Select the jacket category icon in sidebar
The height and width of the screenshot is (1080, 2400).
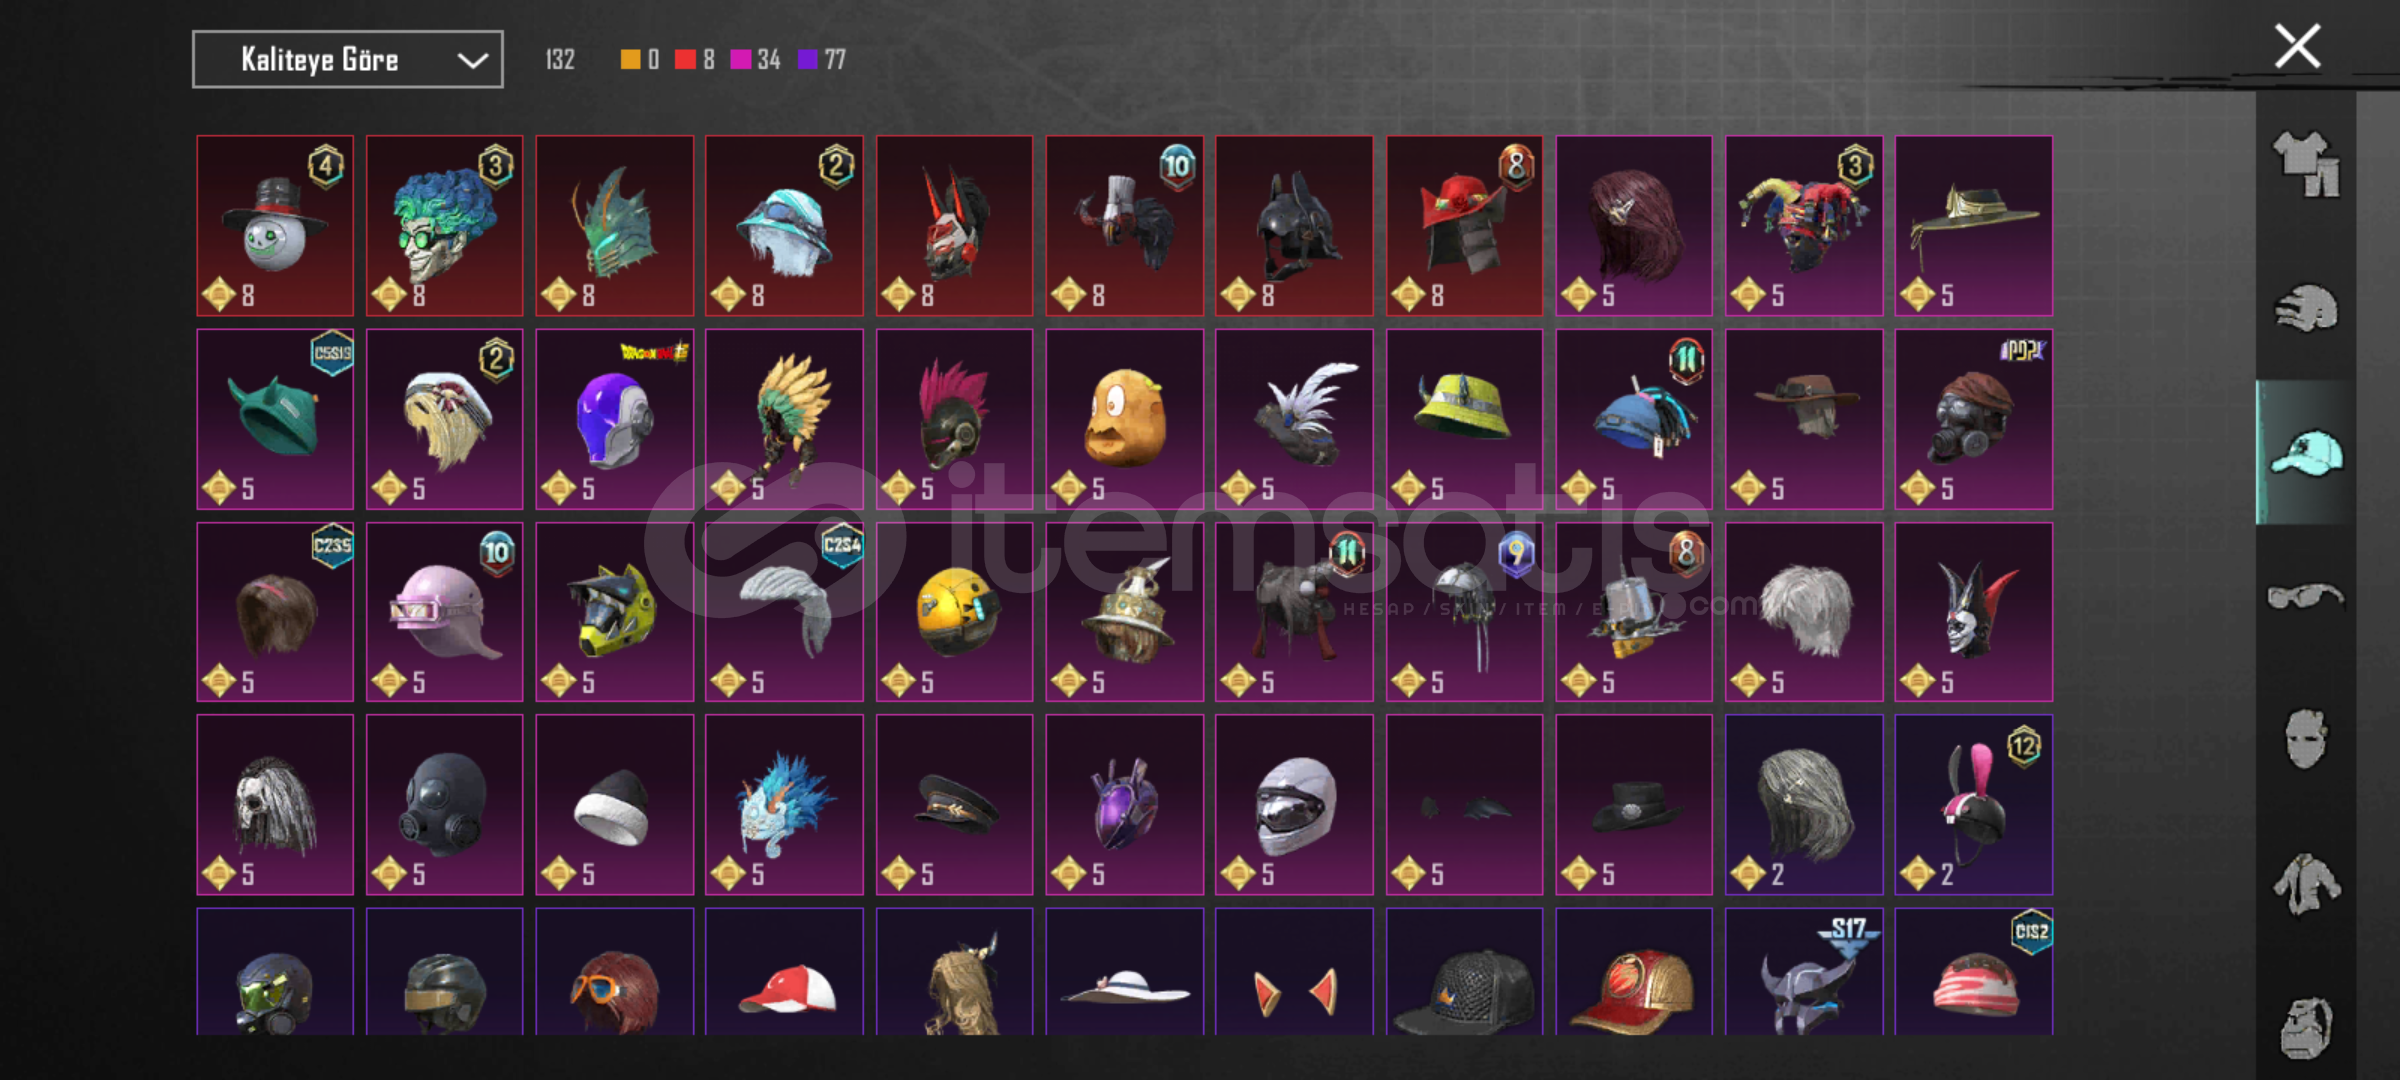pyautogui.click(x=2306, y=884)
